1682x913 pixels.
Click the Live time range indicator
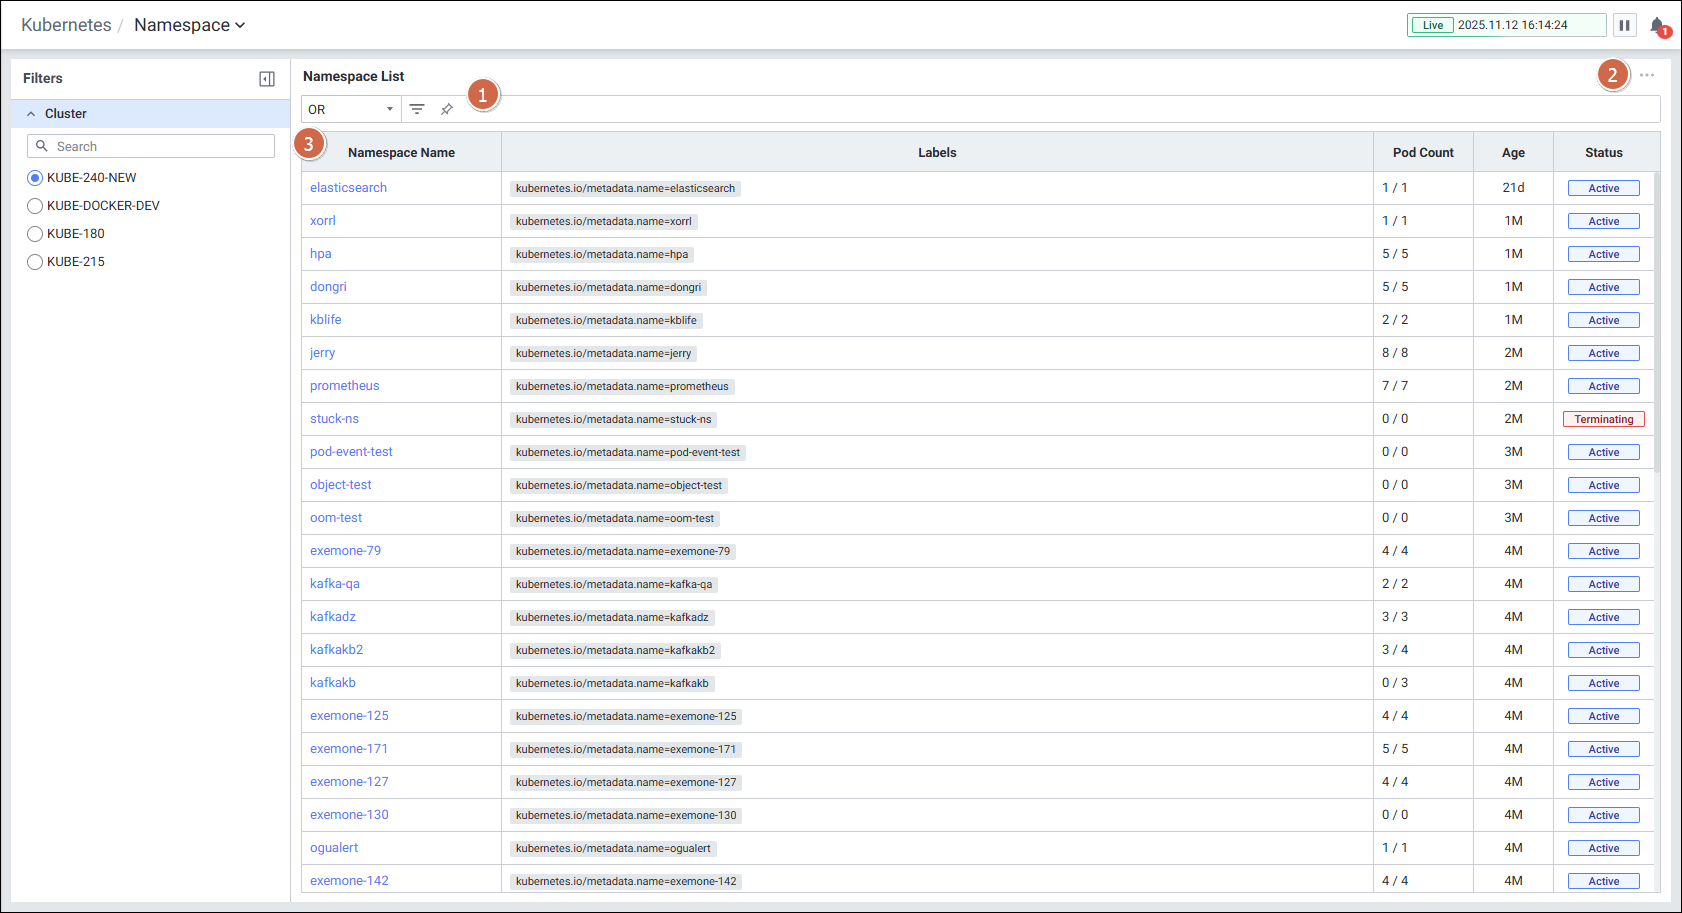[x=1433, y=25]
